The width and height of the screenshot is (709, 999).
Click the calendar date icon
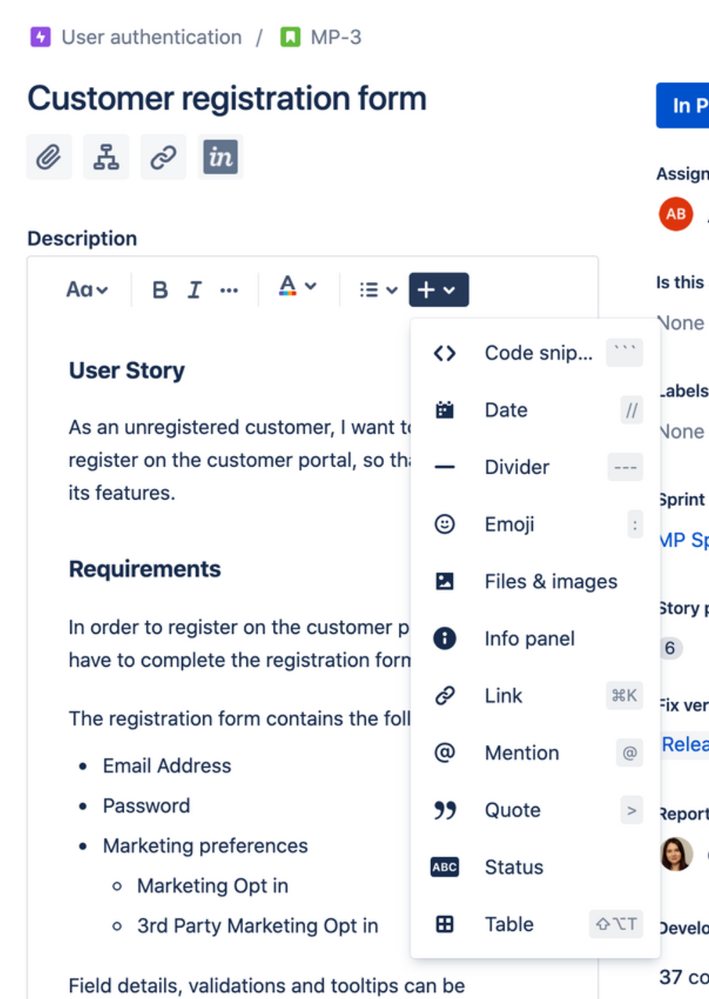pos(445,410)
